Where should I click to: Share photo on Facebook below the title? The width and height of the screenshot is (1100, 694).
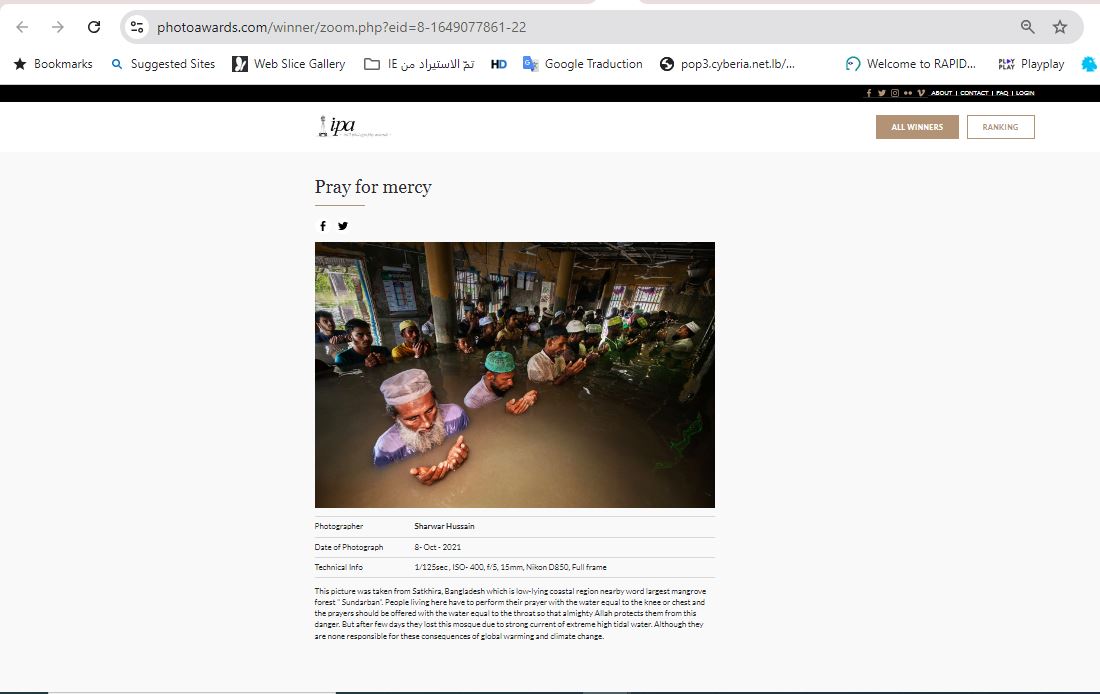pos(323,226)
